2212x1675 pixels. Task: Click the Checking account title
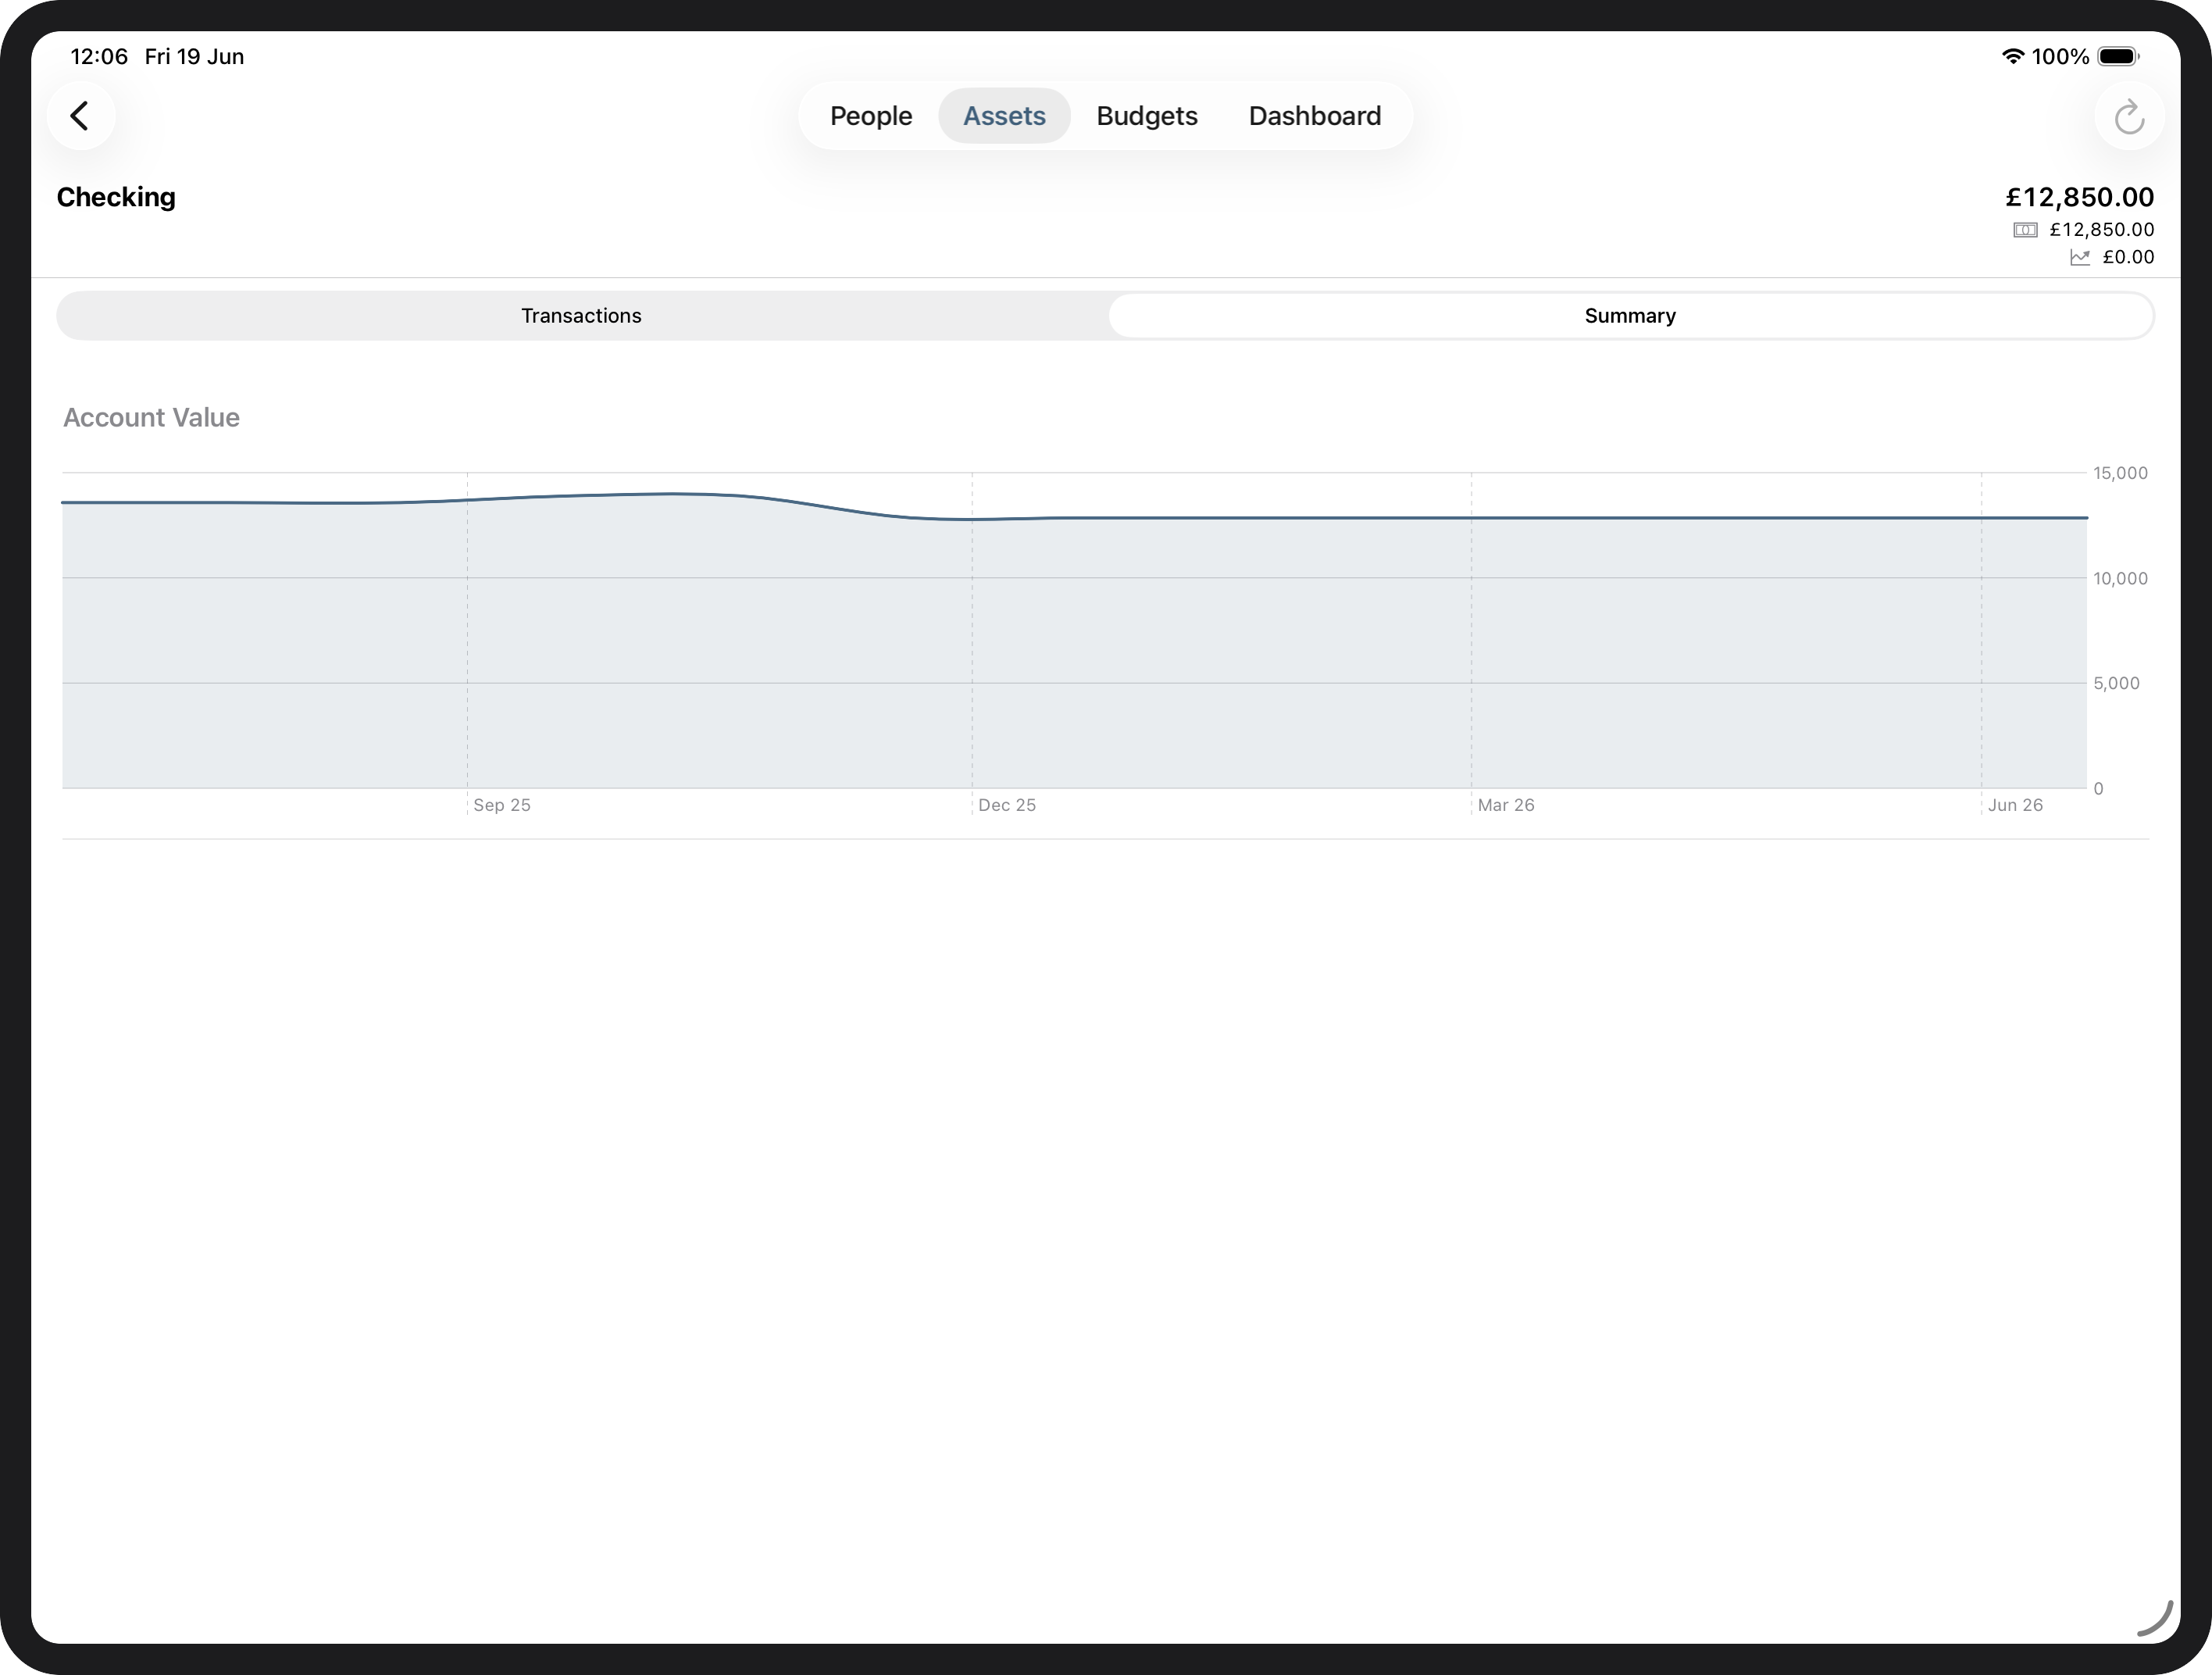116,197
